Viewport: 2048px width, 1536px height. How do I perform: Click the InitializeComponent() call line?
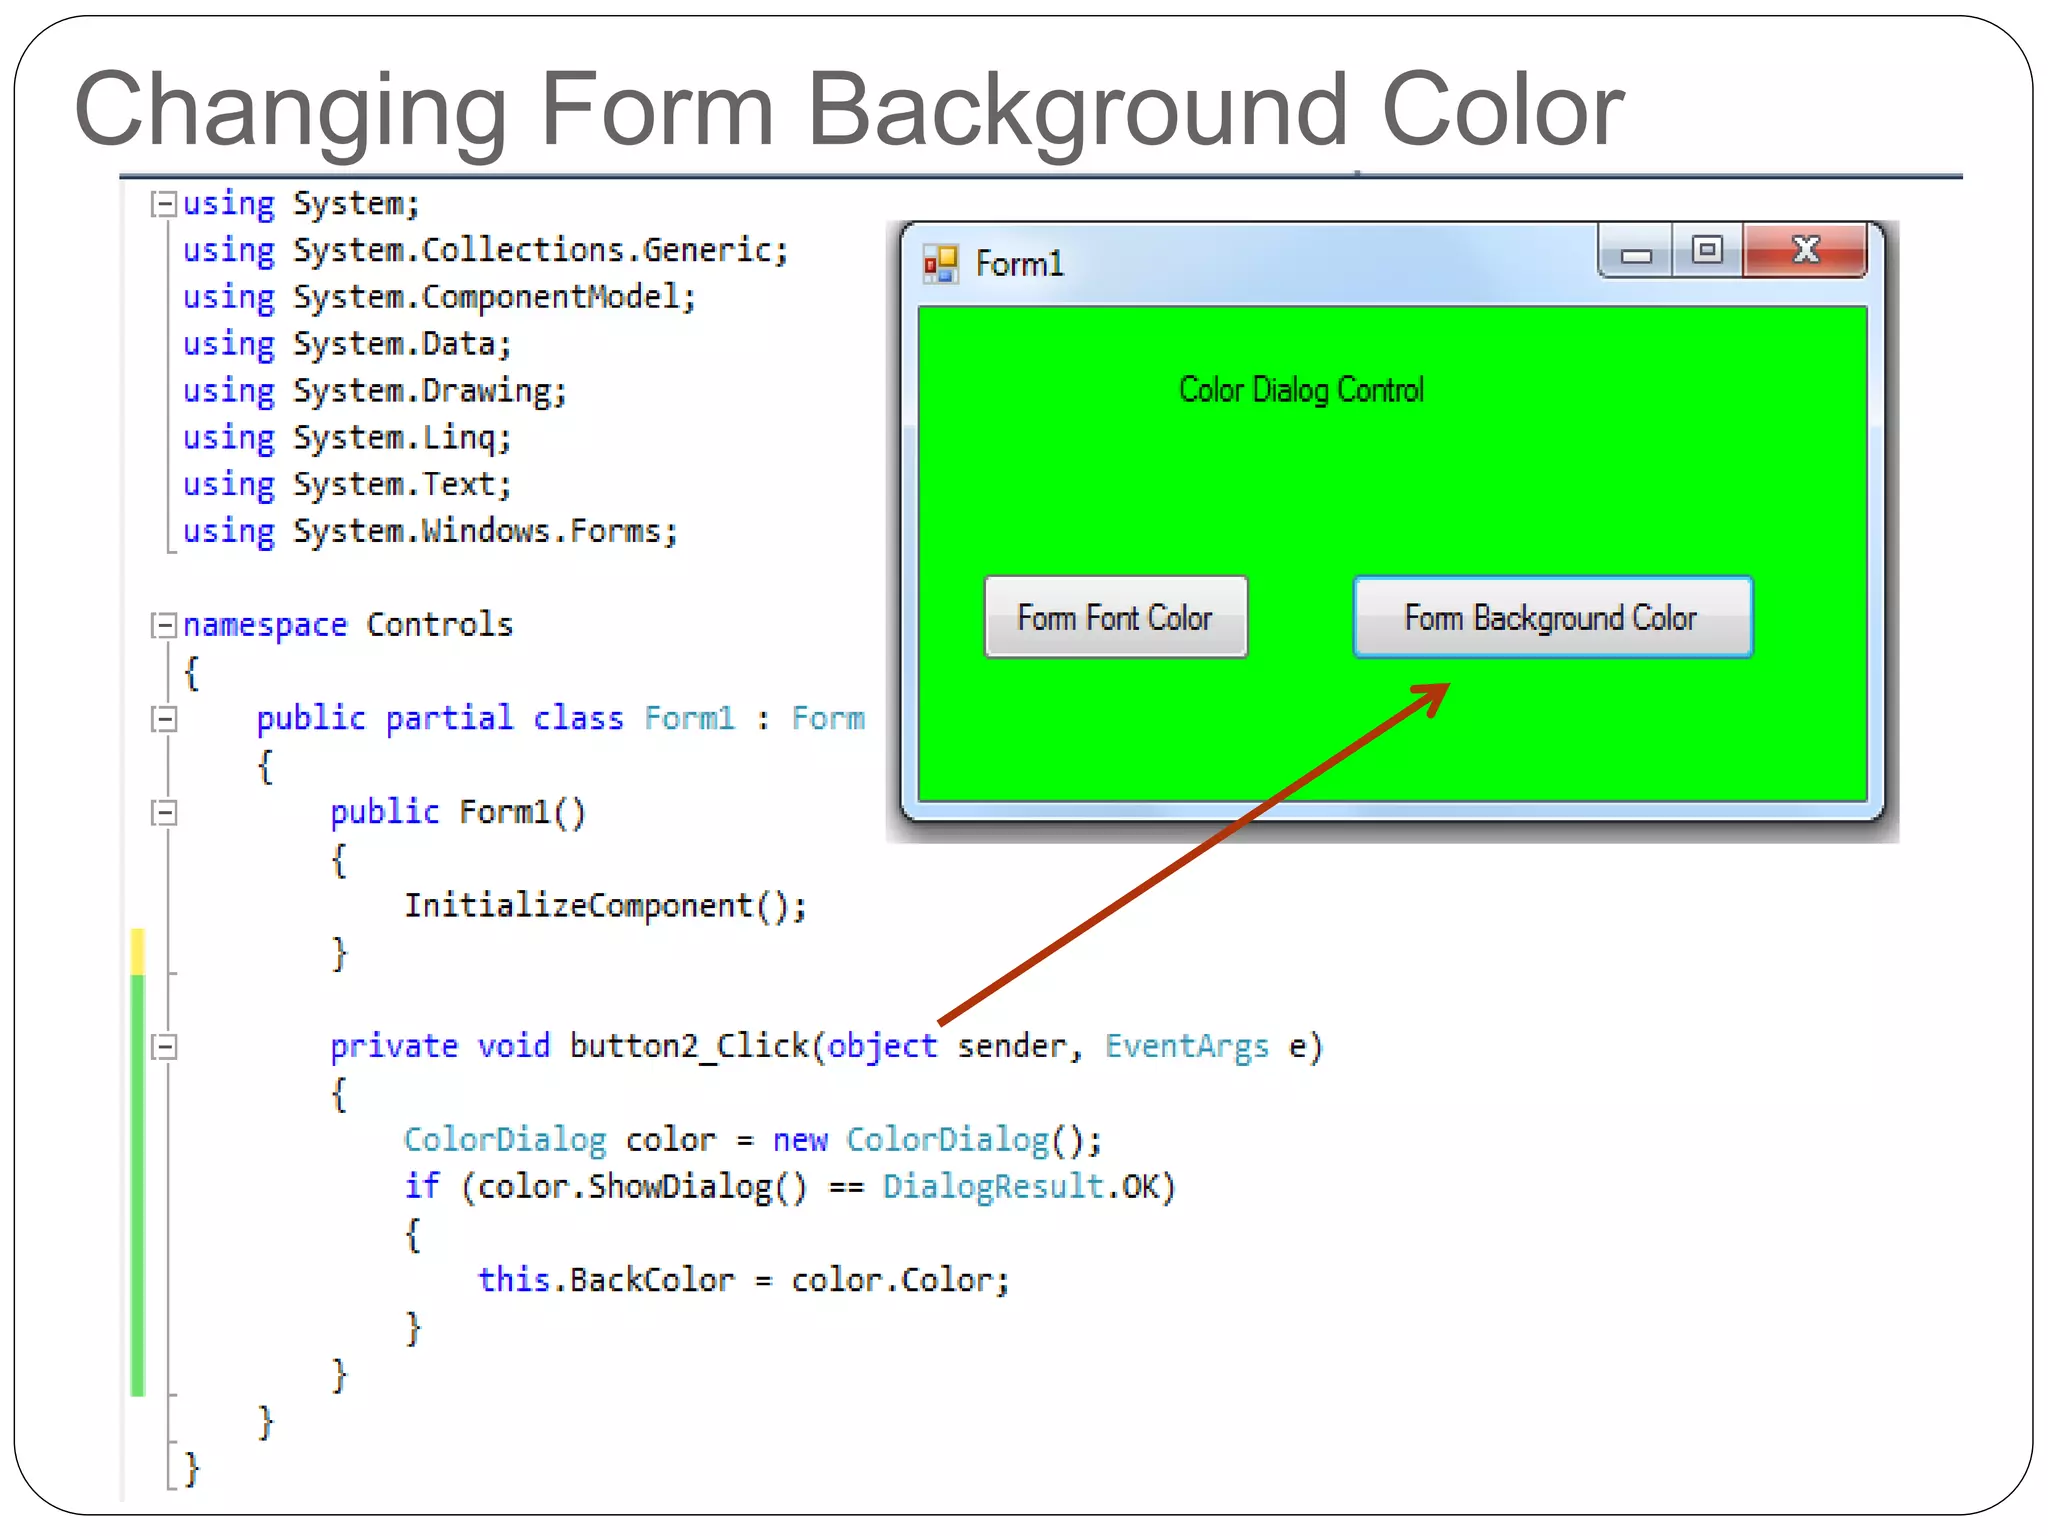[605, 906]
